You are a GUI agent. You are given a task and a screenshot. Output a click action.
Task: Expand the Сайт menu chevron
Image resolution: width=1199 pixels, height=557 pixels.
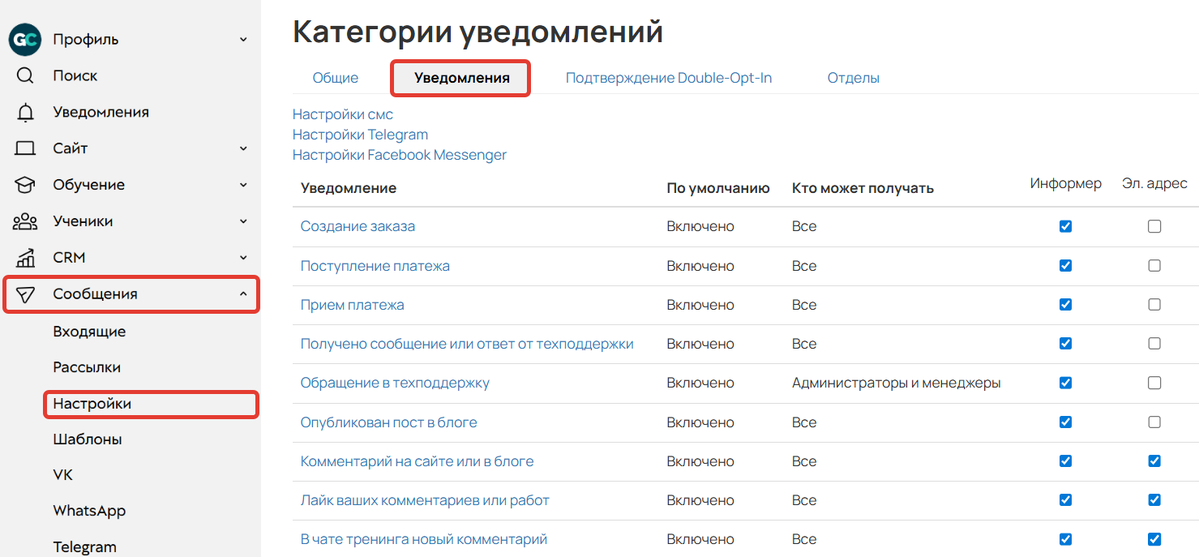click(243, 148)
